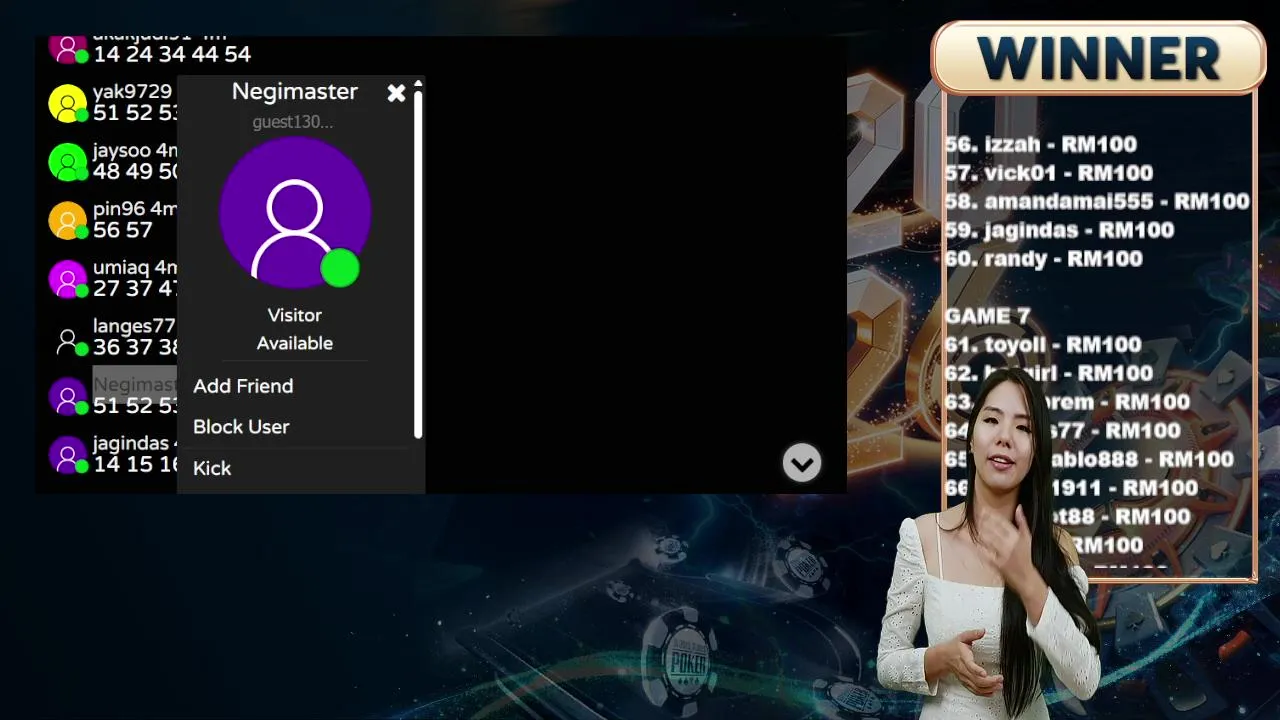Click winner entry '61. toyoll - RM100'

pos(1043,345)
